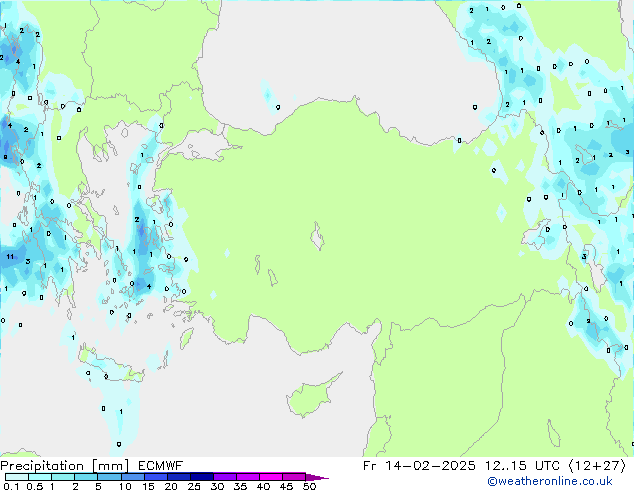Pick the 15–20 mm blue legend swatch
Screen dimensions: 634x490
(155, 477)
